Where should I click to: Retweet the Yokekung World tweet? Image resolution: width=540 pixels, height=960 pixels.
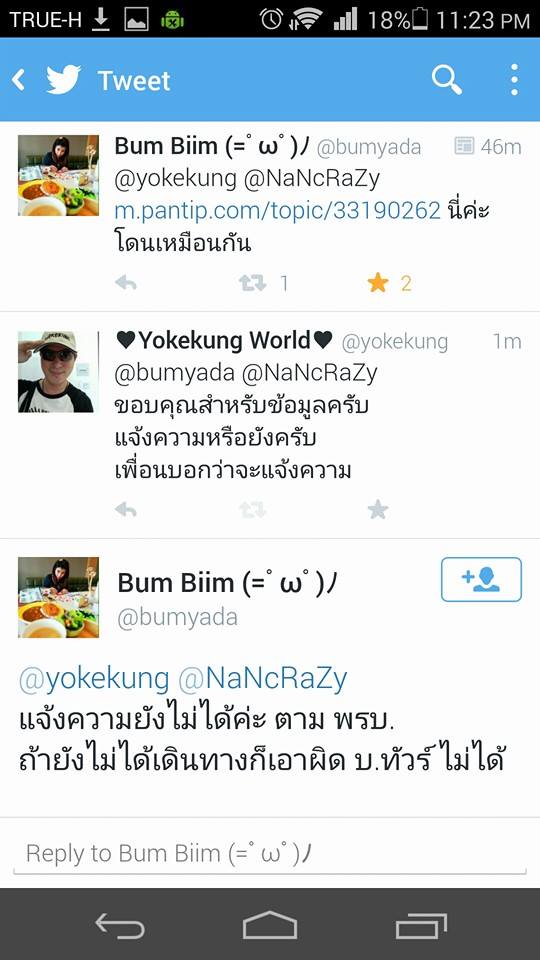point(252,509)
